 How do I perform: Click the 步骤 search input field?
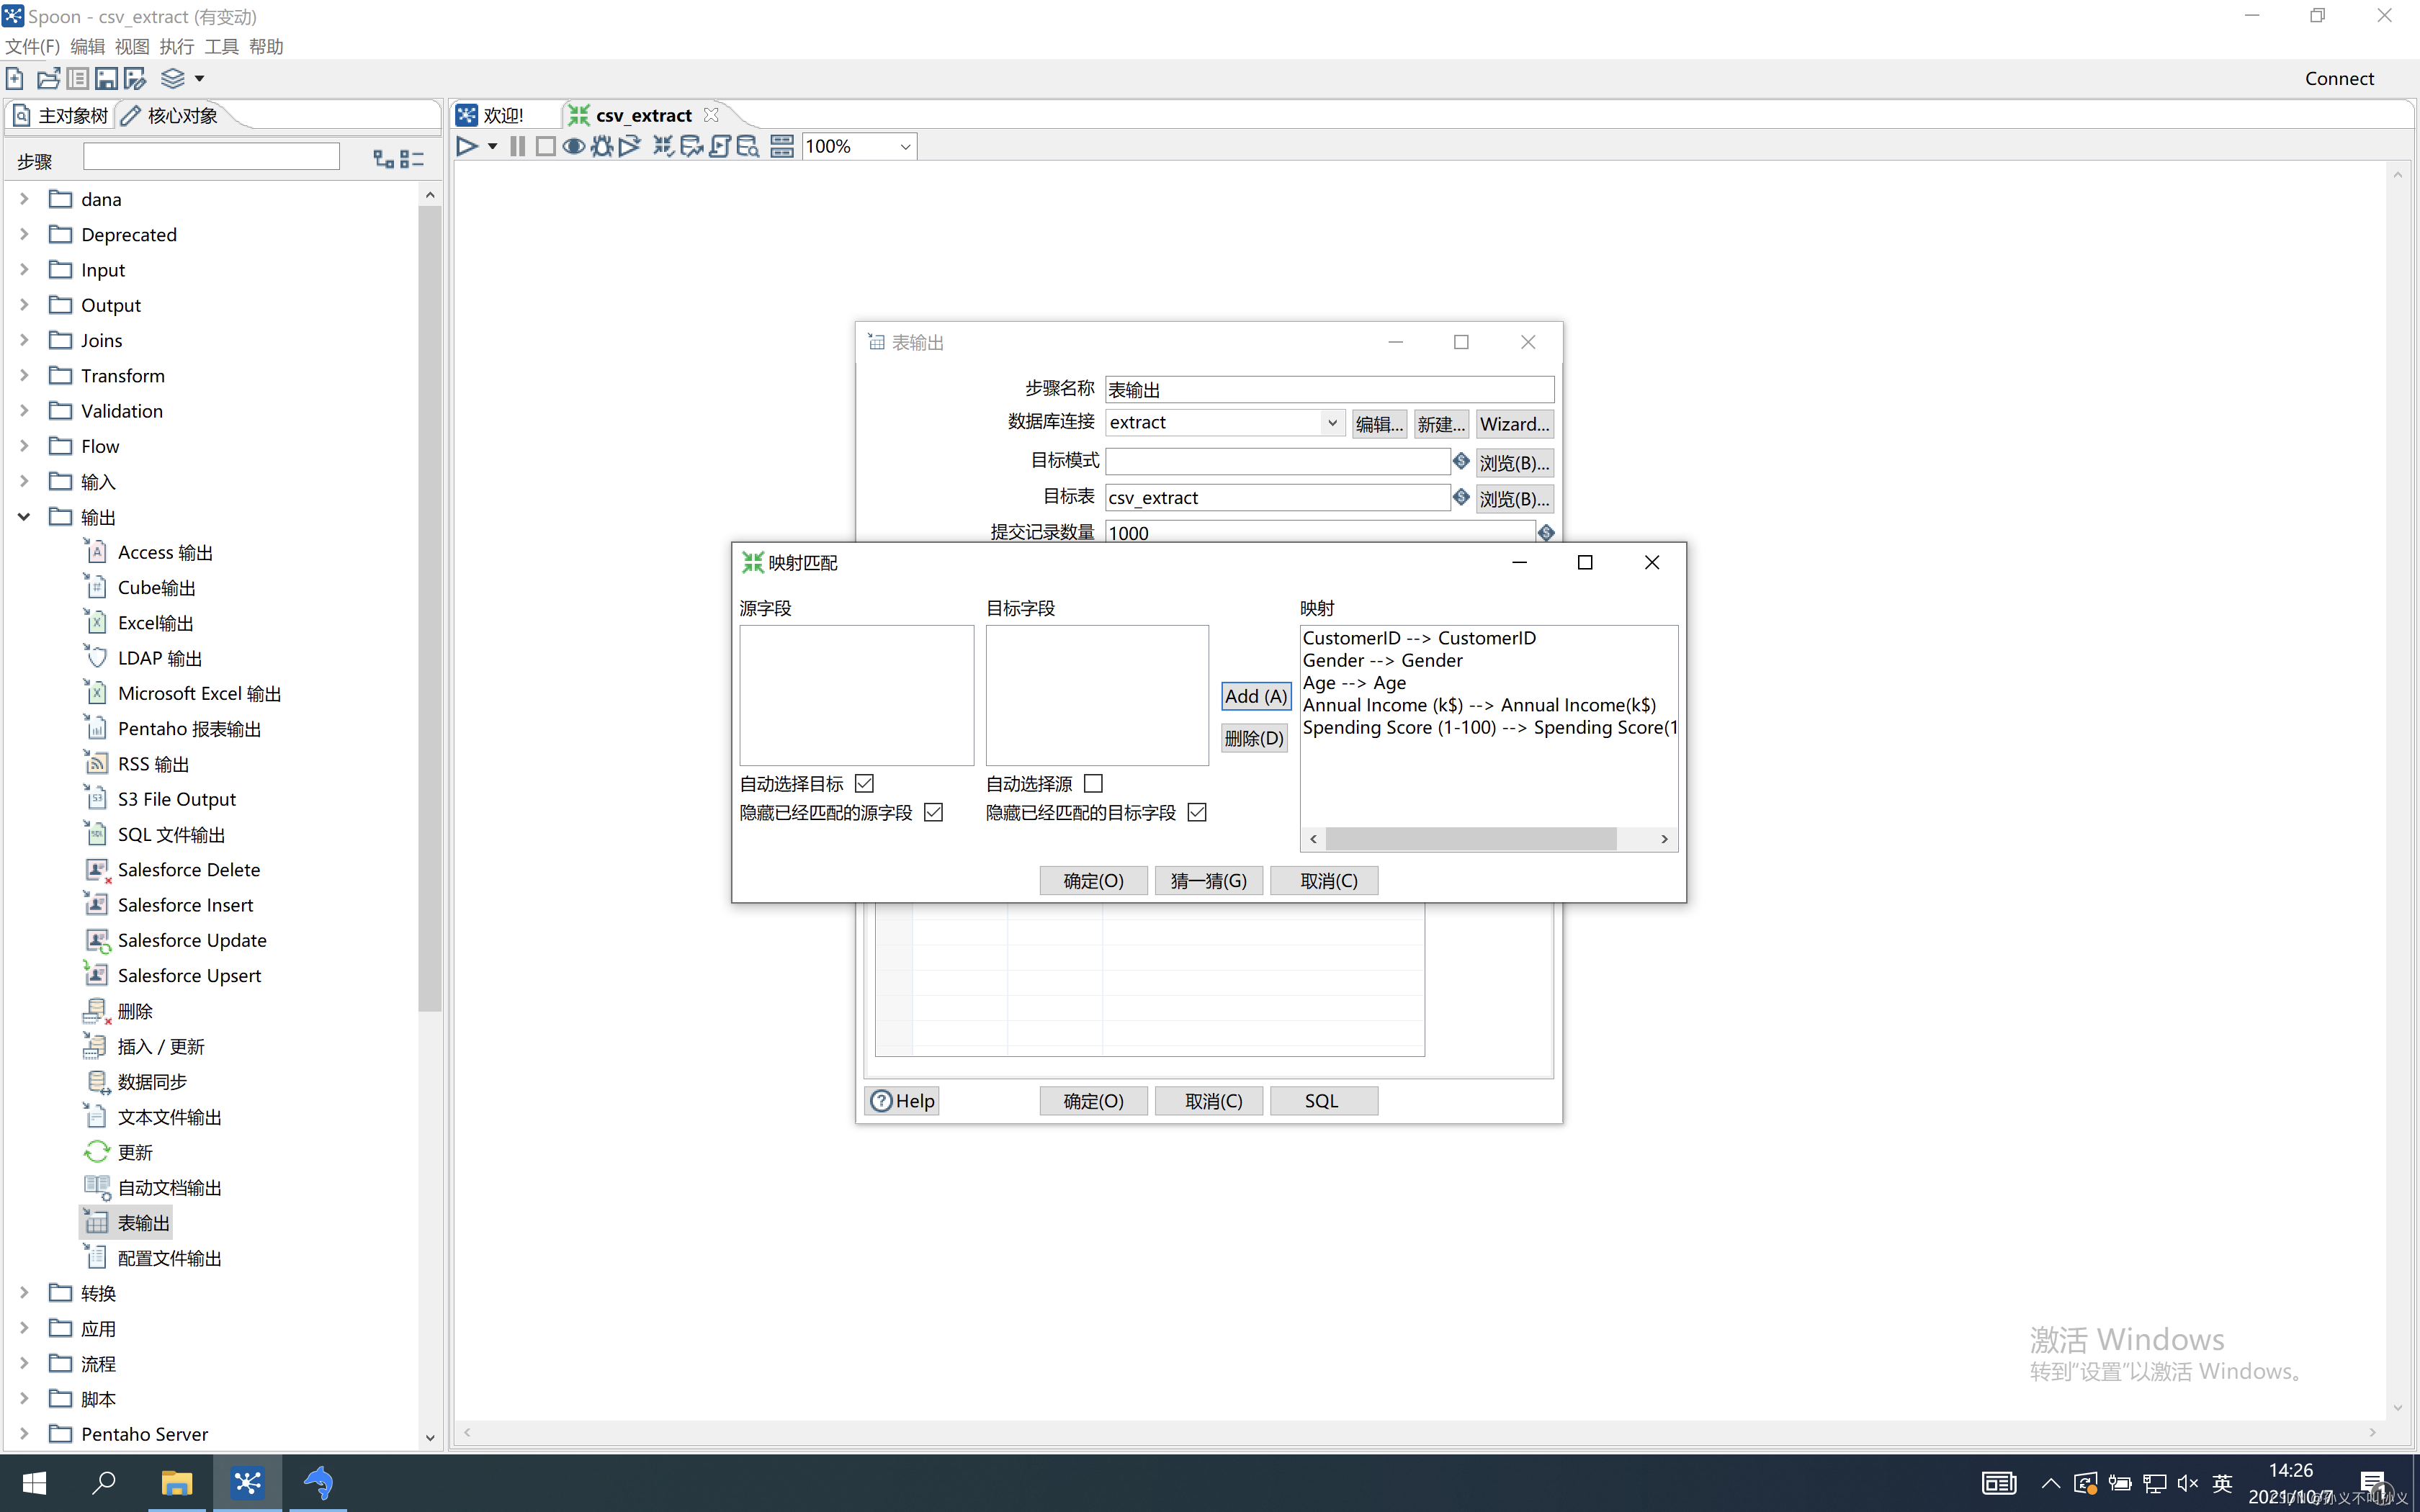point(211,158)
